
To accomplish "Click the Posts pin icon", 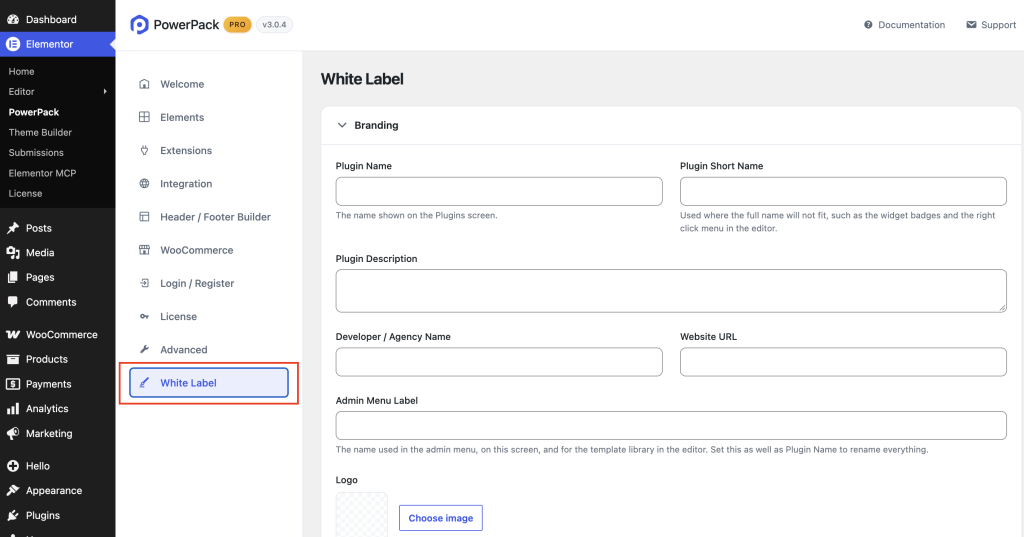I will point(12,228).
